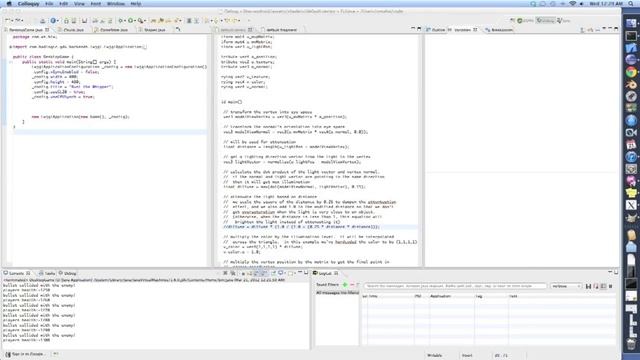Open the File menu

coord(49,4)
